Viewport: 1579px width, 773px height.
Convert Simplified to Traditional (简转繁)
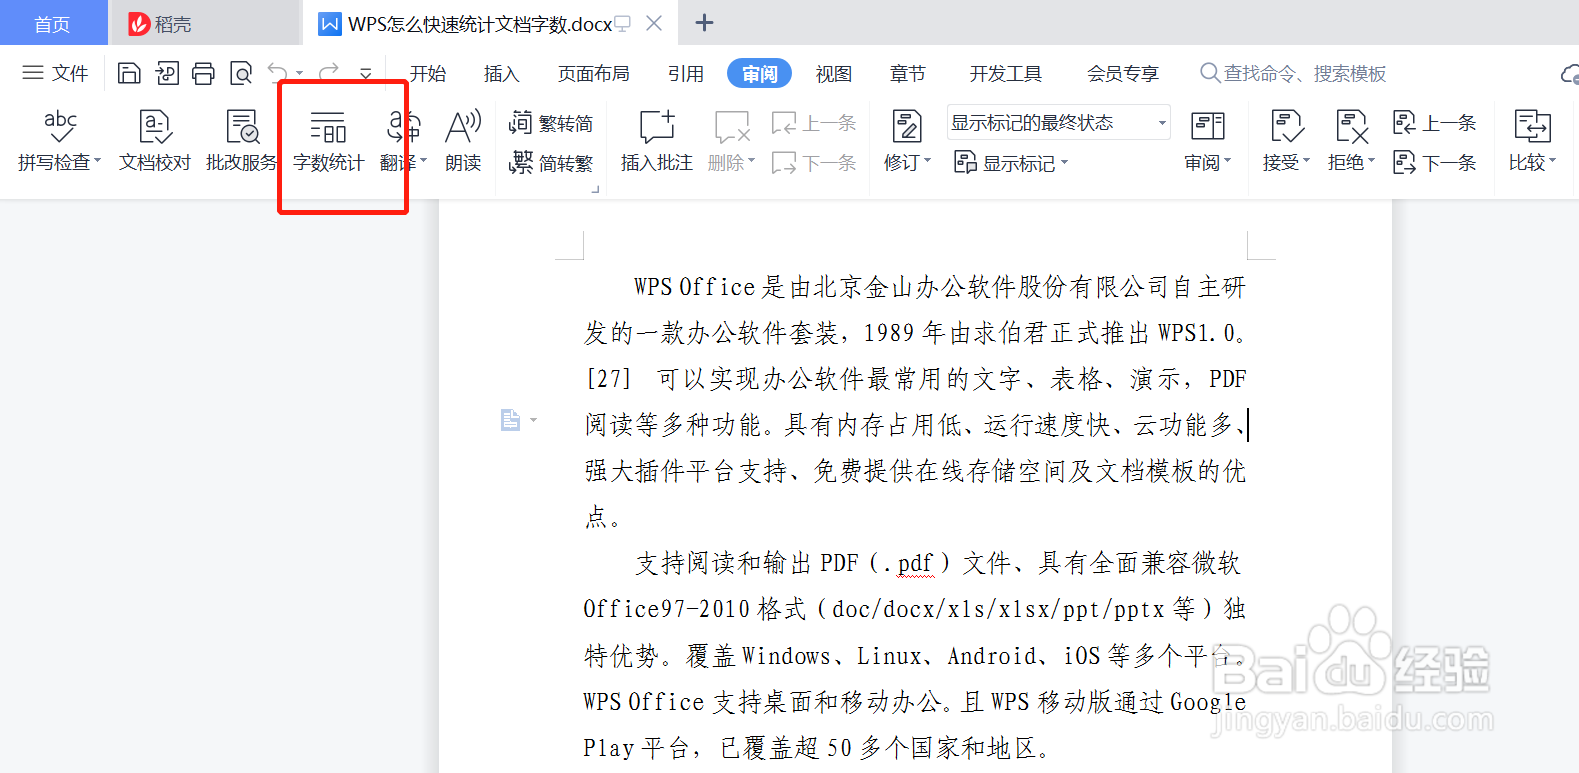point(551,163)
